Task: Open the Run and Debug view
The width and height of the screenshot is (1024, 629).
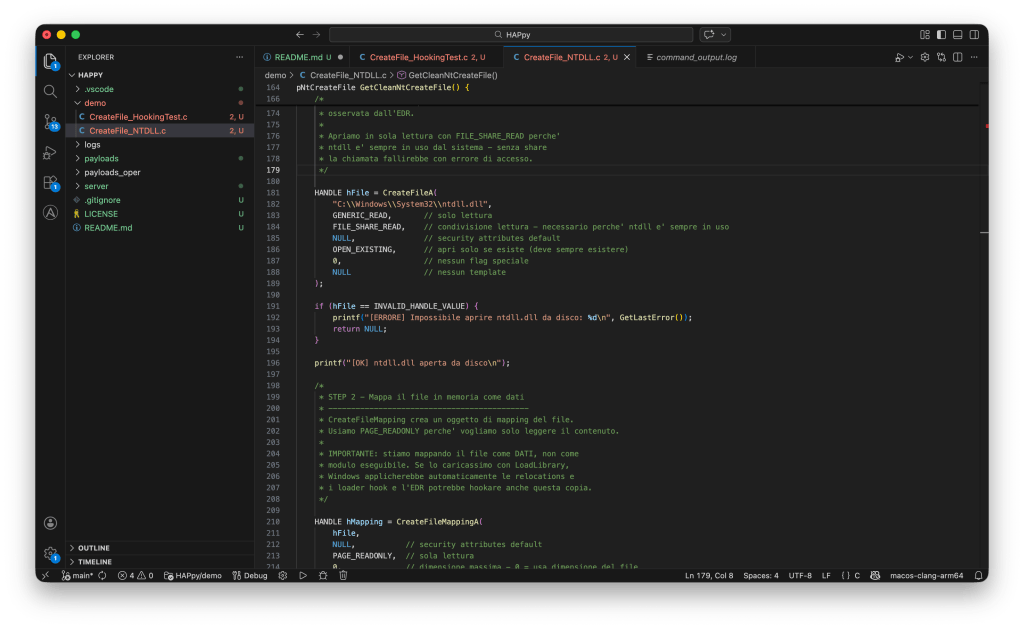Action: pyautogui.click(x=50, y=153)
